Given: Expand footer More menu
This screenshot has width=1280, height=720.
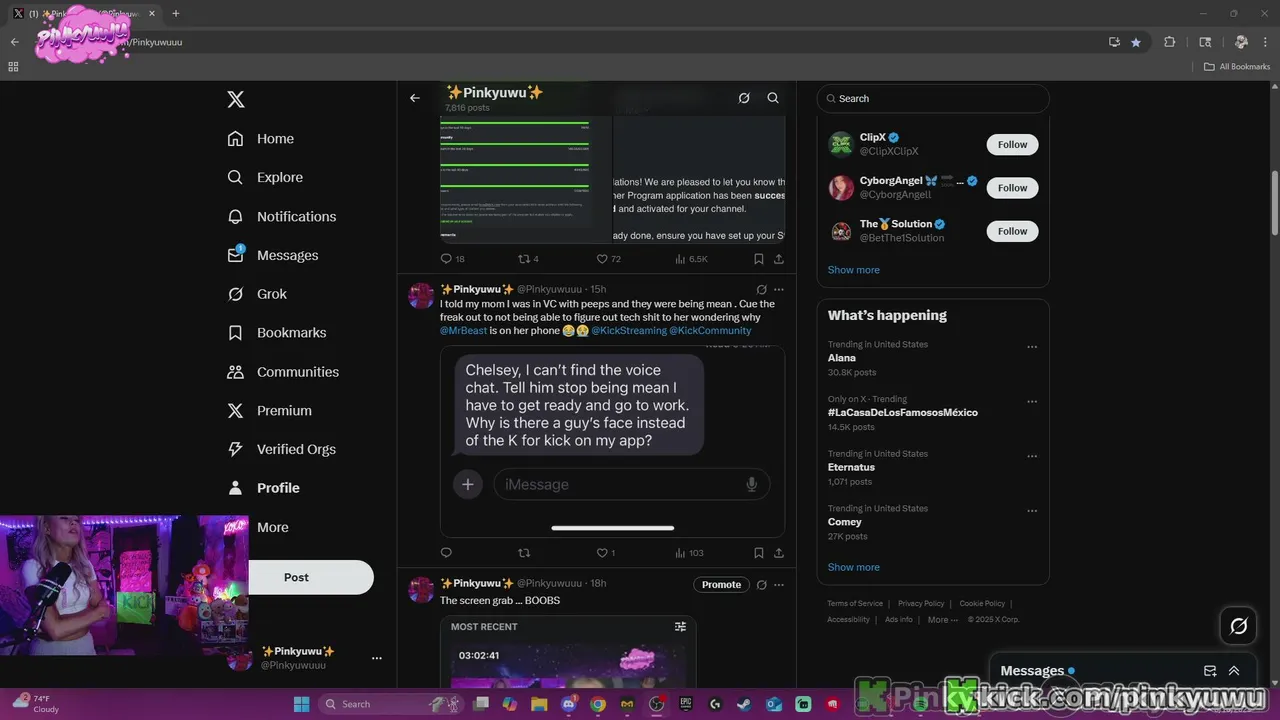Looking at the screenshot, I should [942, 620].
